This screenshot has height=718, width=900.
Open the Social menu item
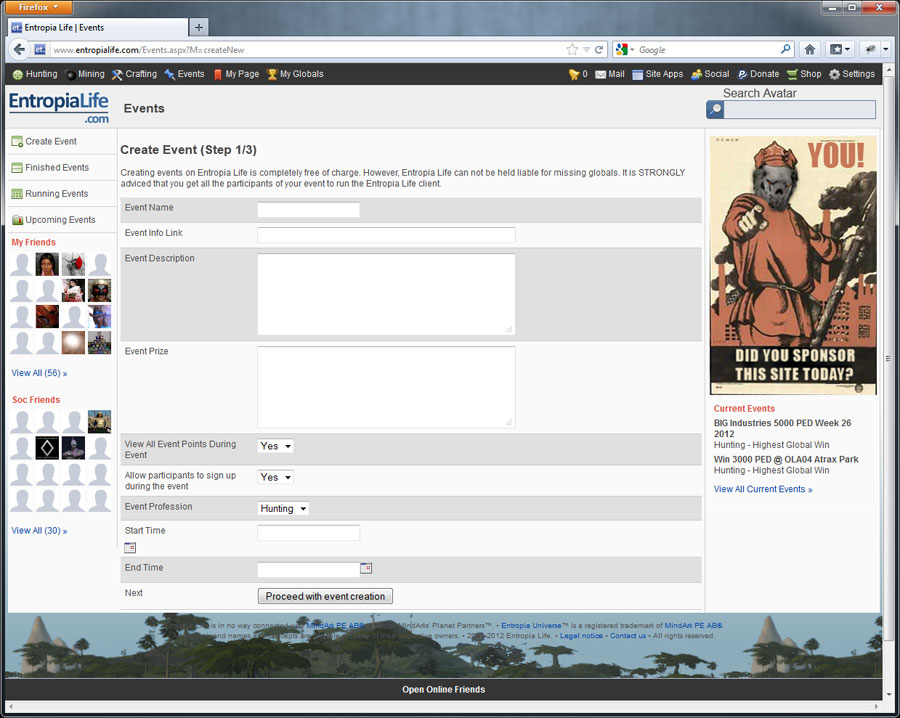710,74
